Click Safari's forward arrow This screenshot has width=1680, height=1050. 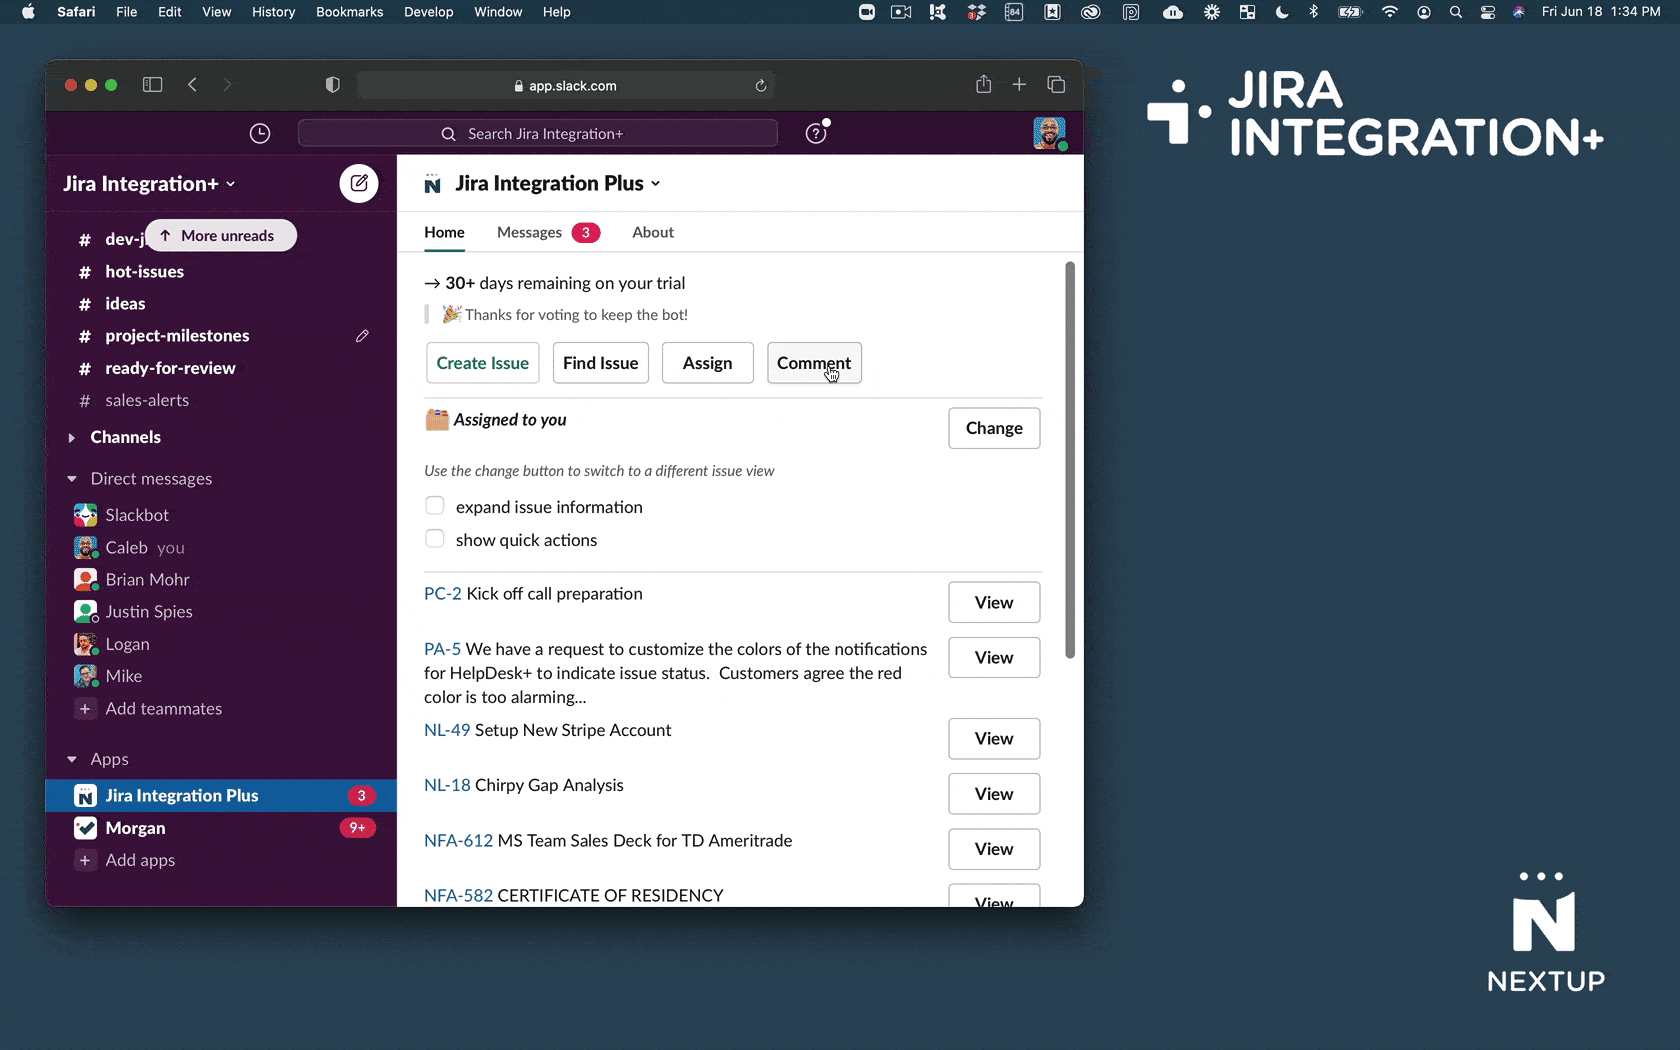pos(227,85)
